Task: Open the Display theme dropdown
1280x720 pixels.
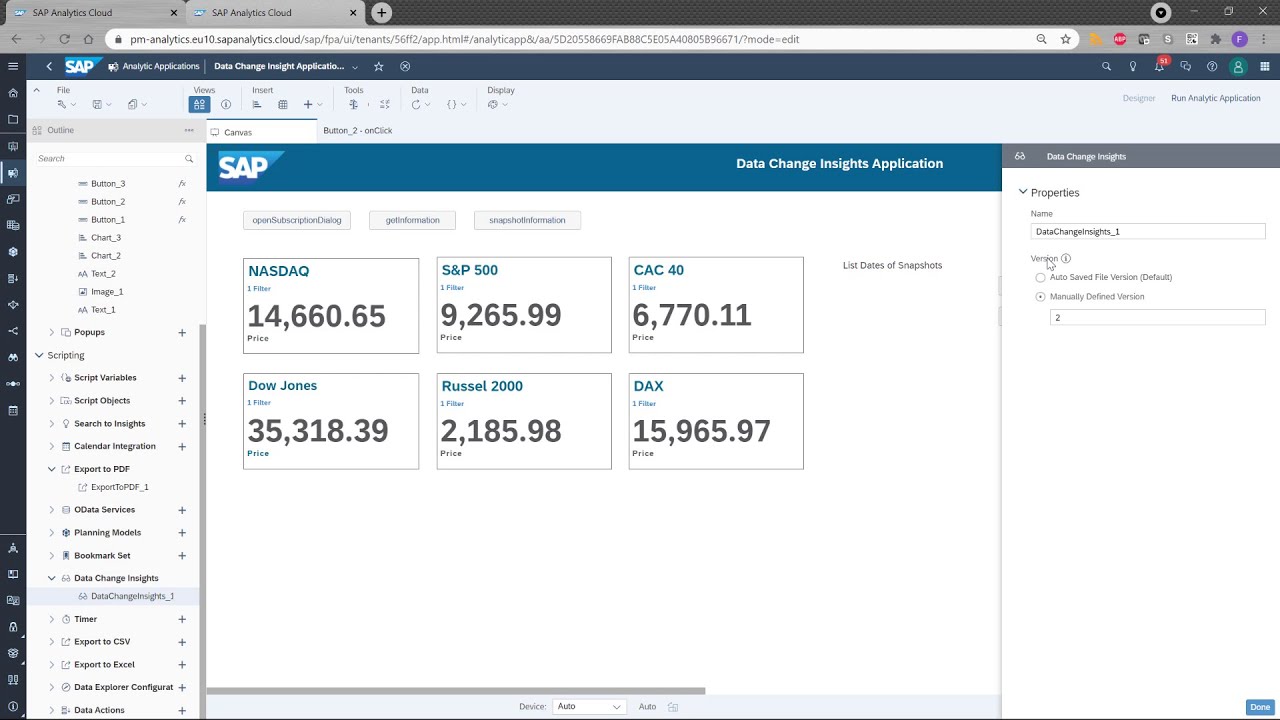Action: (x=499, y=104)
